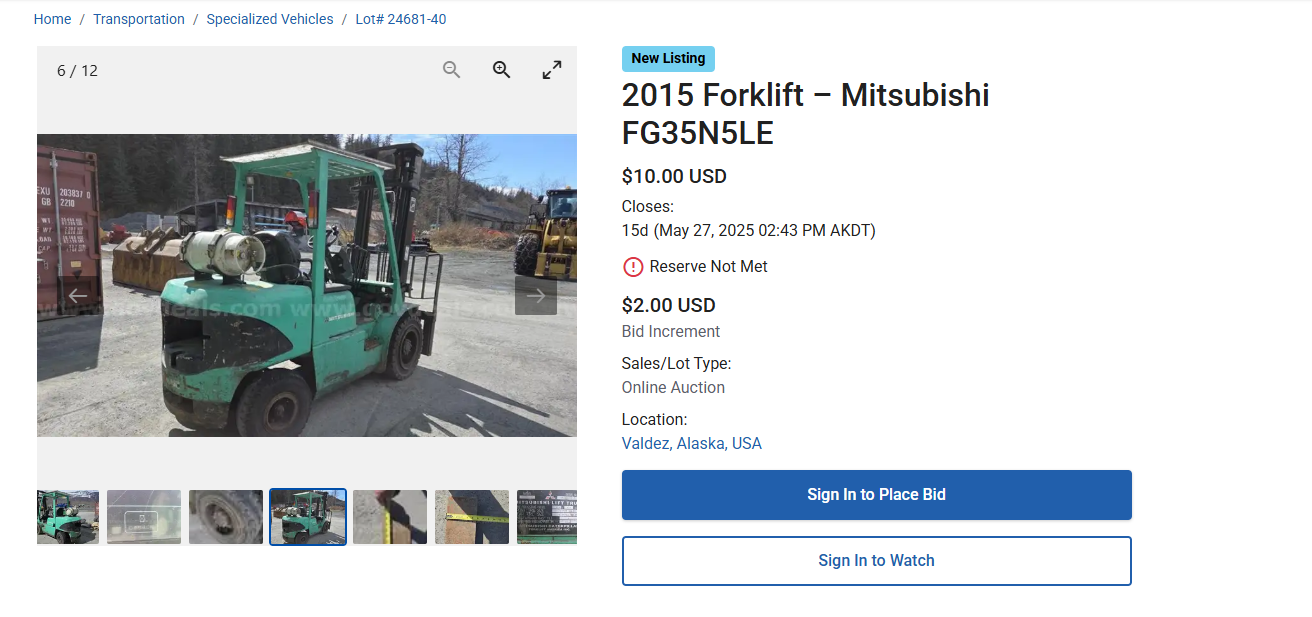Open the photo in fullscreen view
The height and width of the screenshot is (617, 1312).
coord(552,70)
